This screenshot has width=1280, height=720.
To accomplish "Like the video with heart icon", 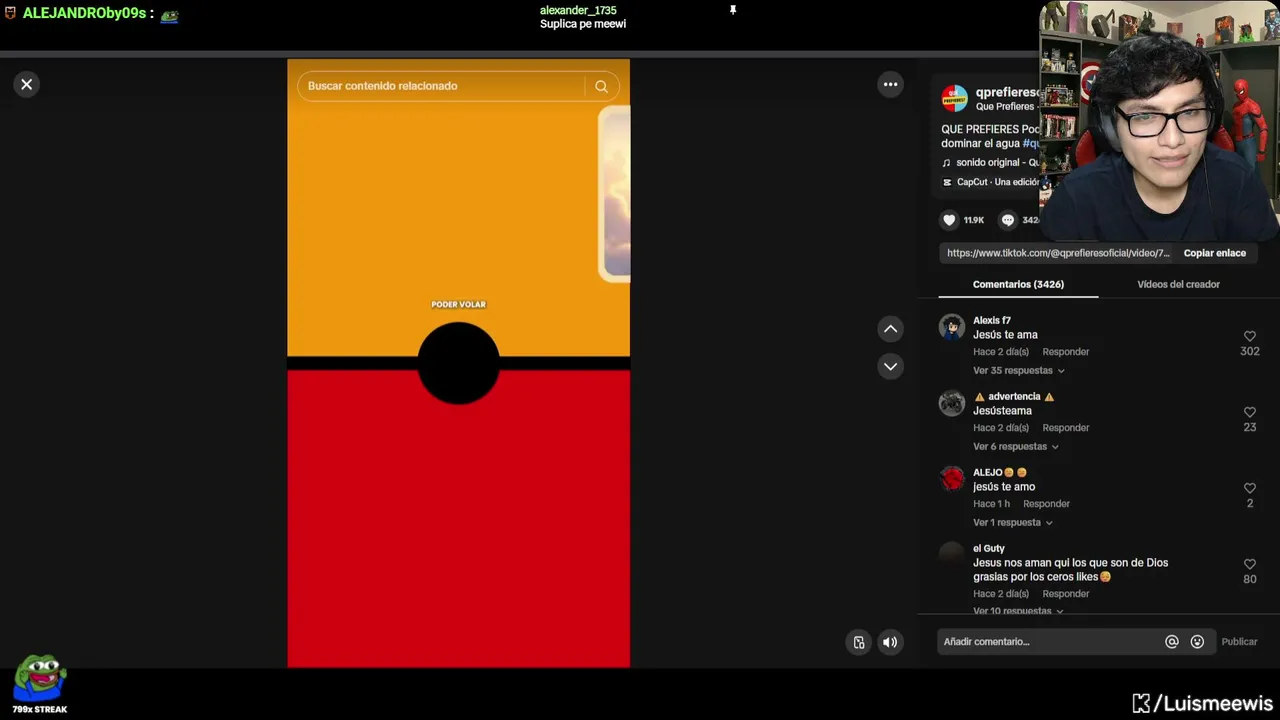I will pyautogui.click(x=949, y=220).
